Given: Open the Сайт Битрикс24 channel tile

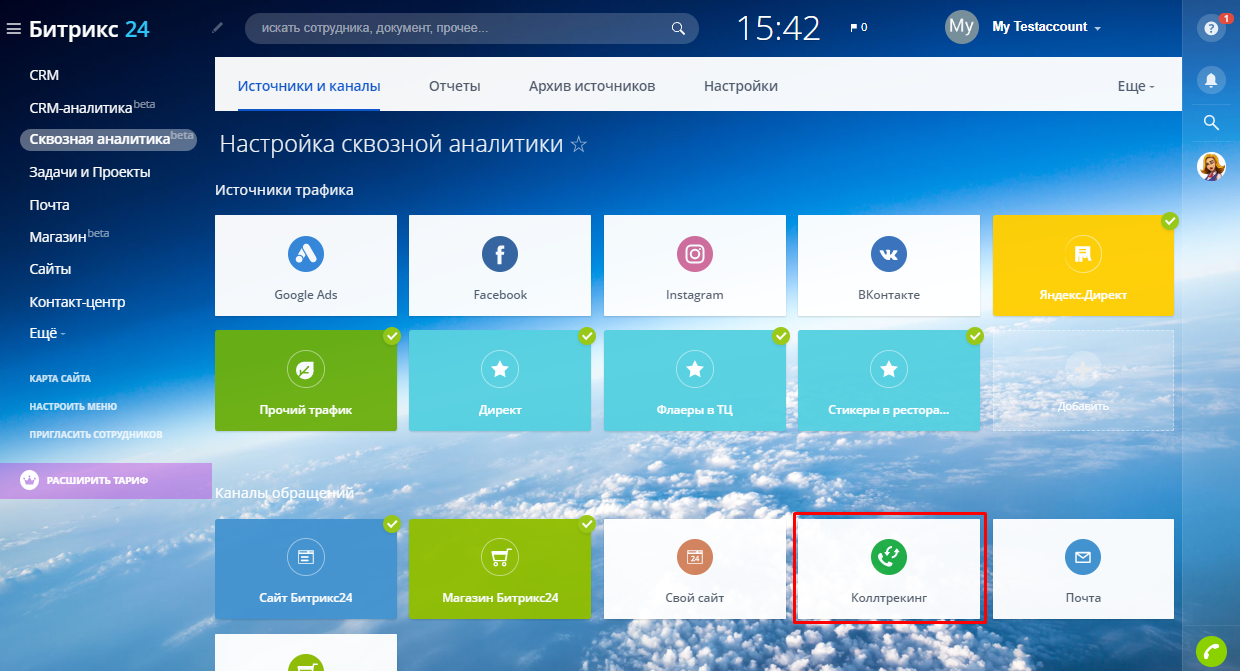Looking at the screenshot, I should pyautogui.click(x=306, y=569).
